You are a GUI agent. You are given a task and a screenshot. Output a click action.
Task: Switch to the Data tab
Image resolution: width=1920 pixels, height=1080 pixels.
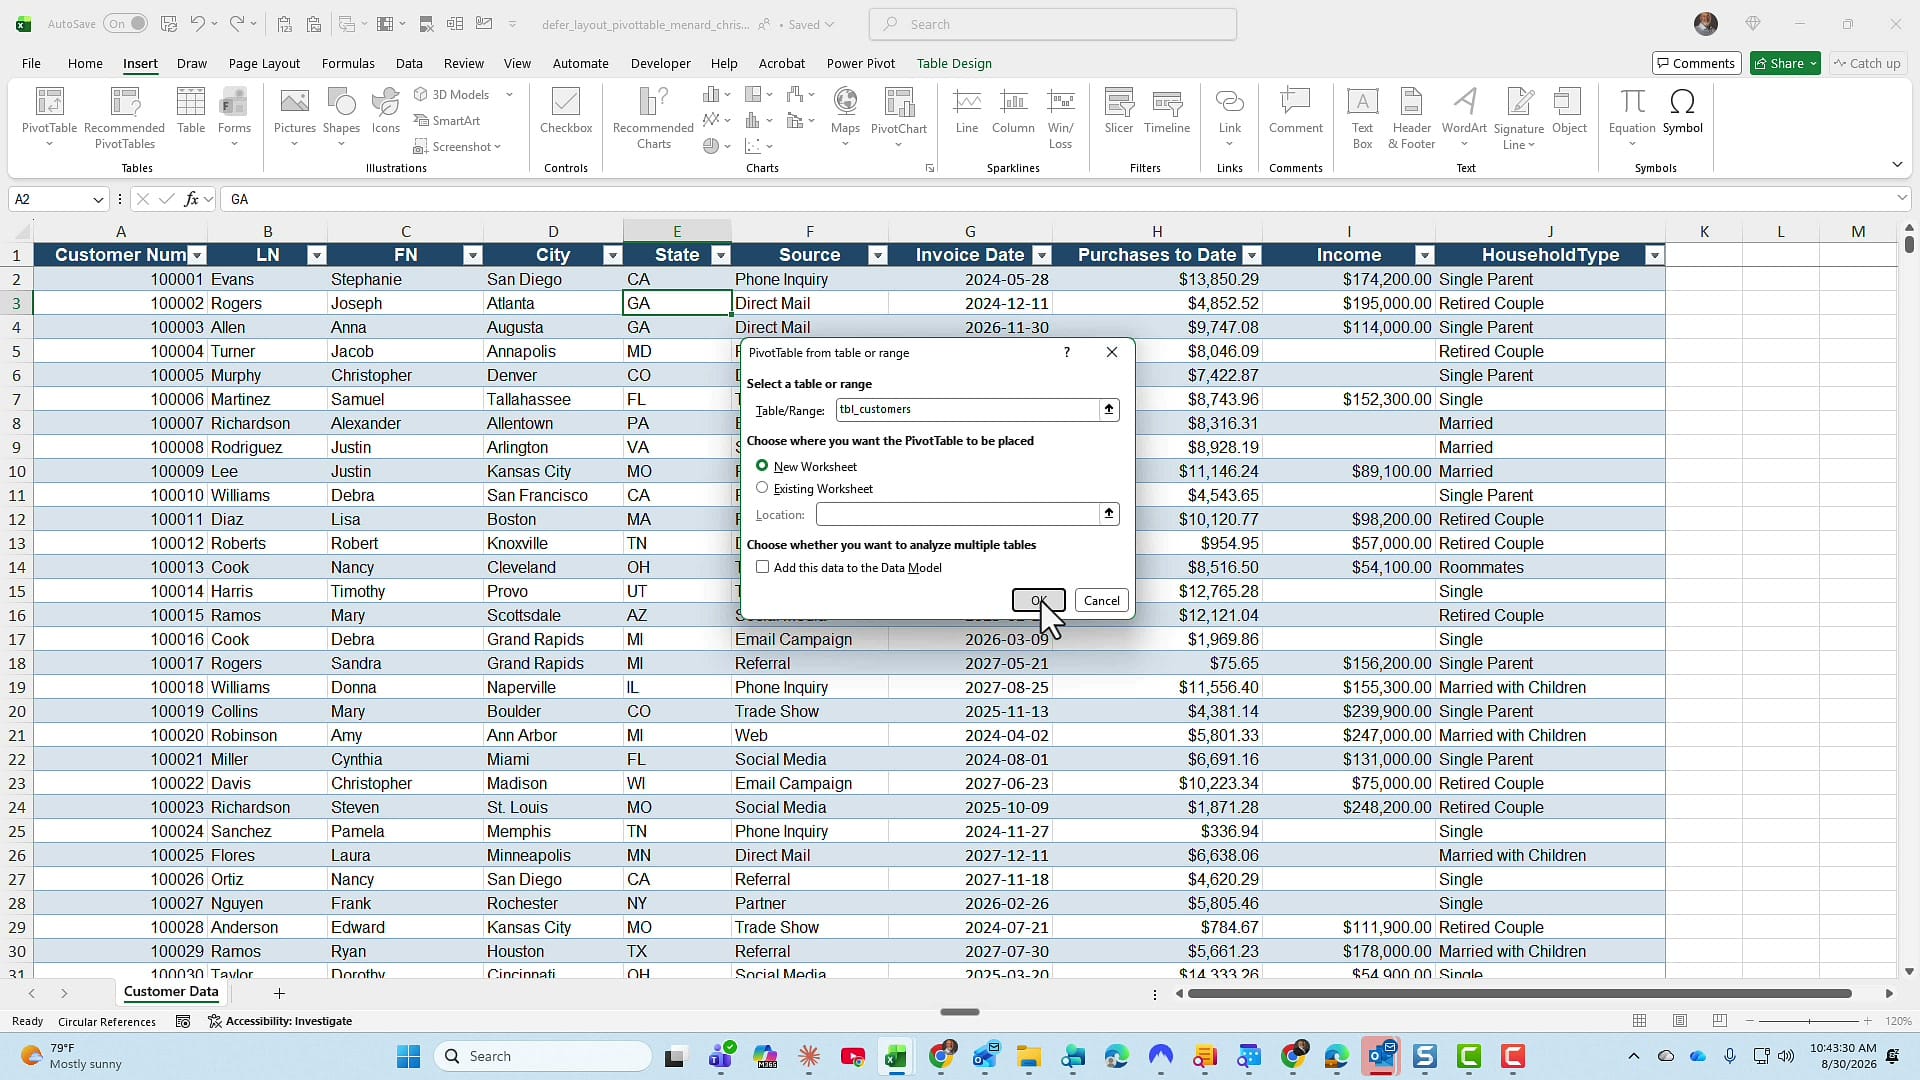point(409,63)
